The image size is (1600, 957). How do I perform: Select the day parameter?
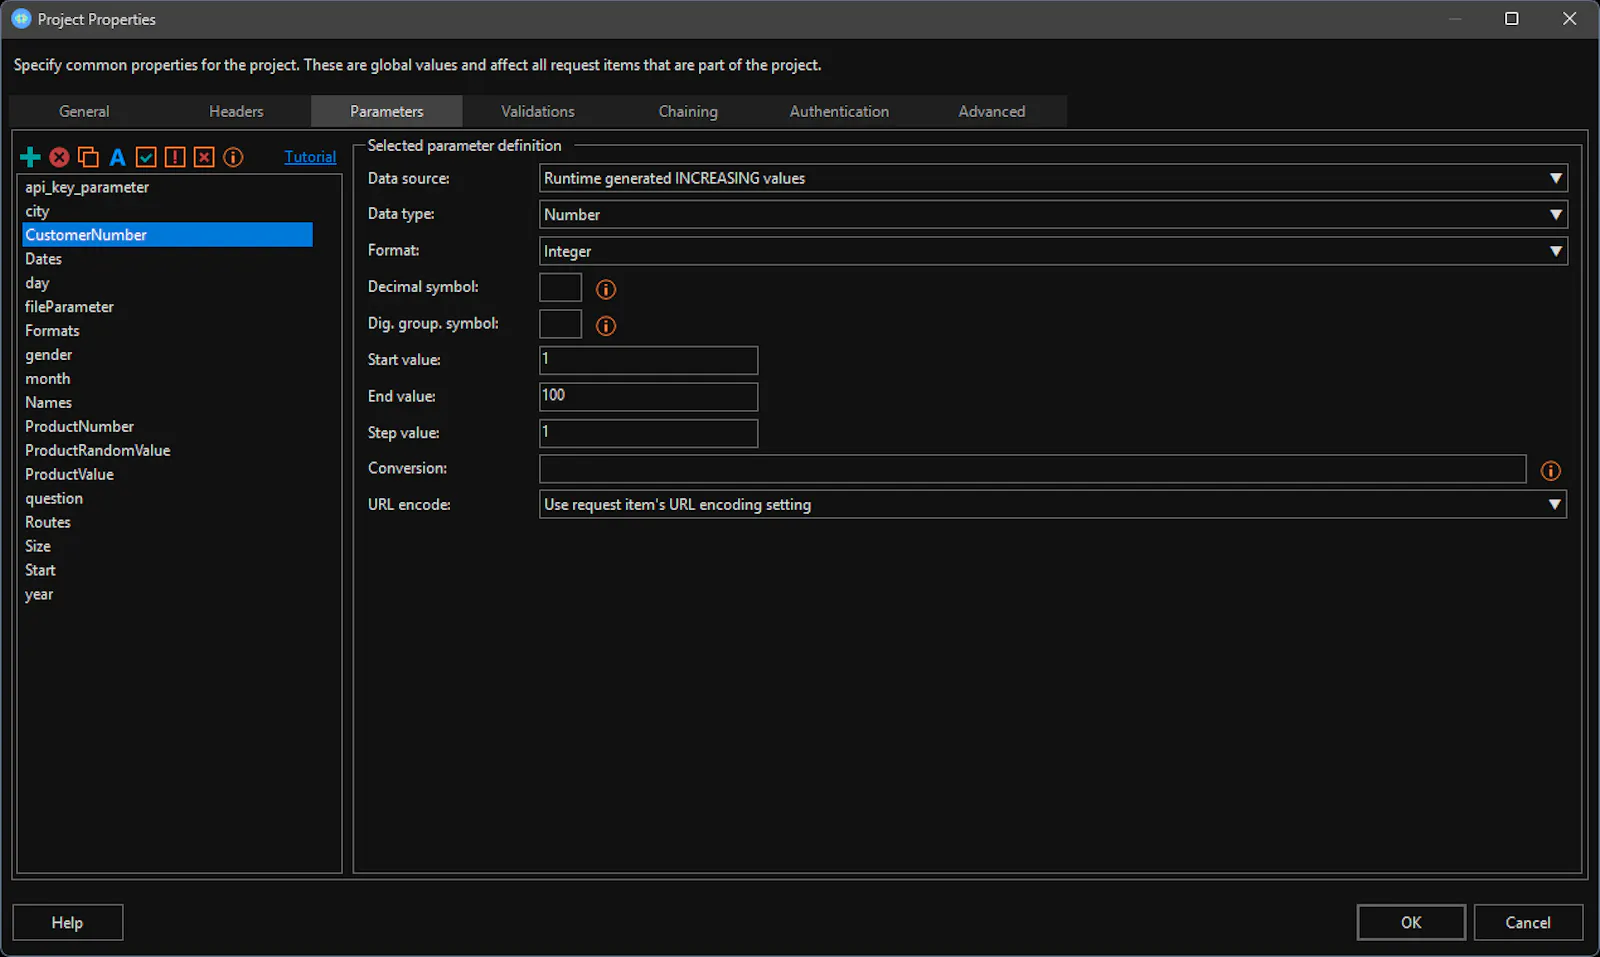click(x=167, y=283)
